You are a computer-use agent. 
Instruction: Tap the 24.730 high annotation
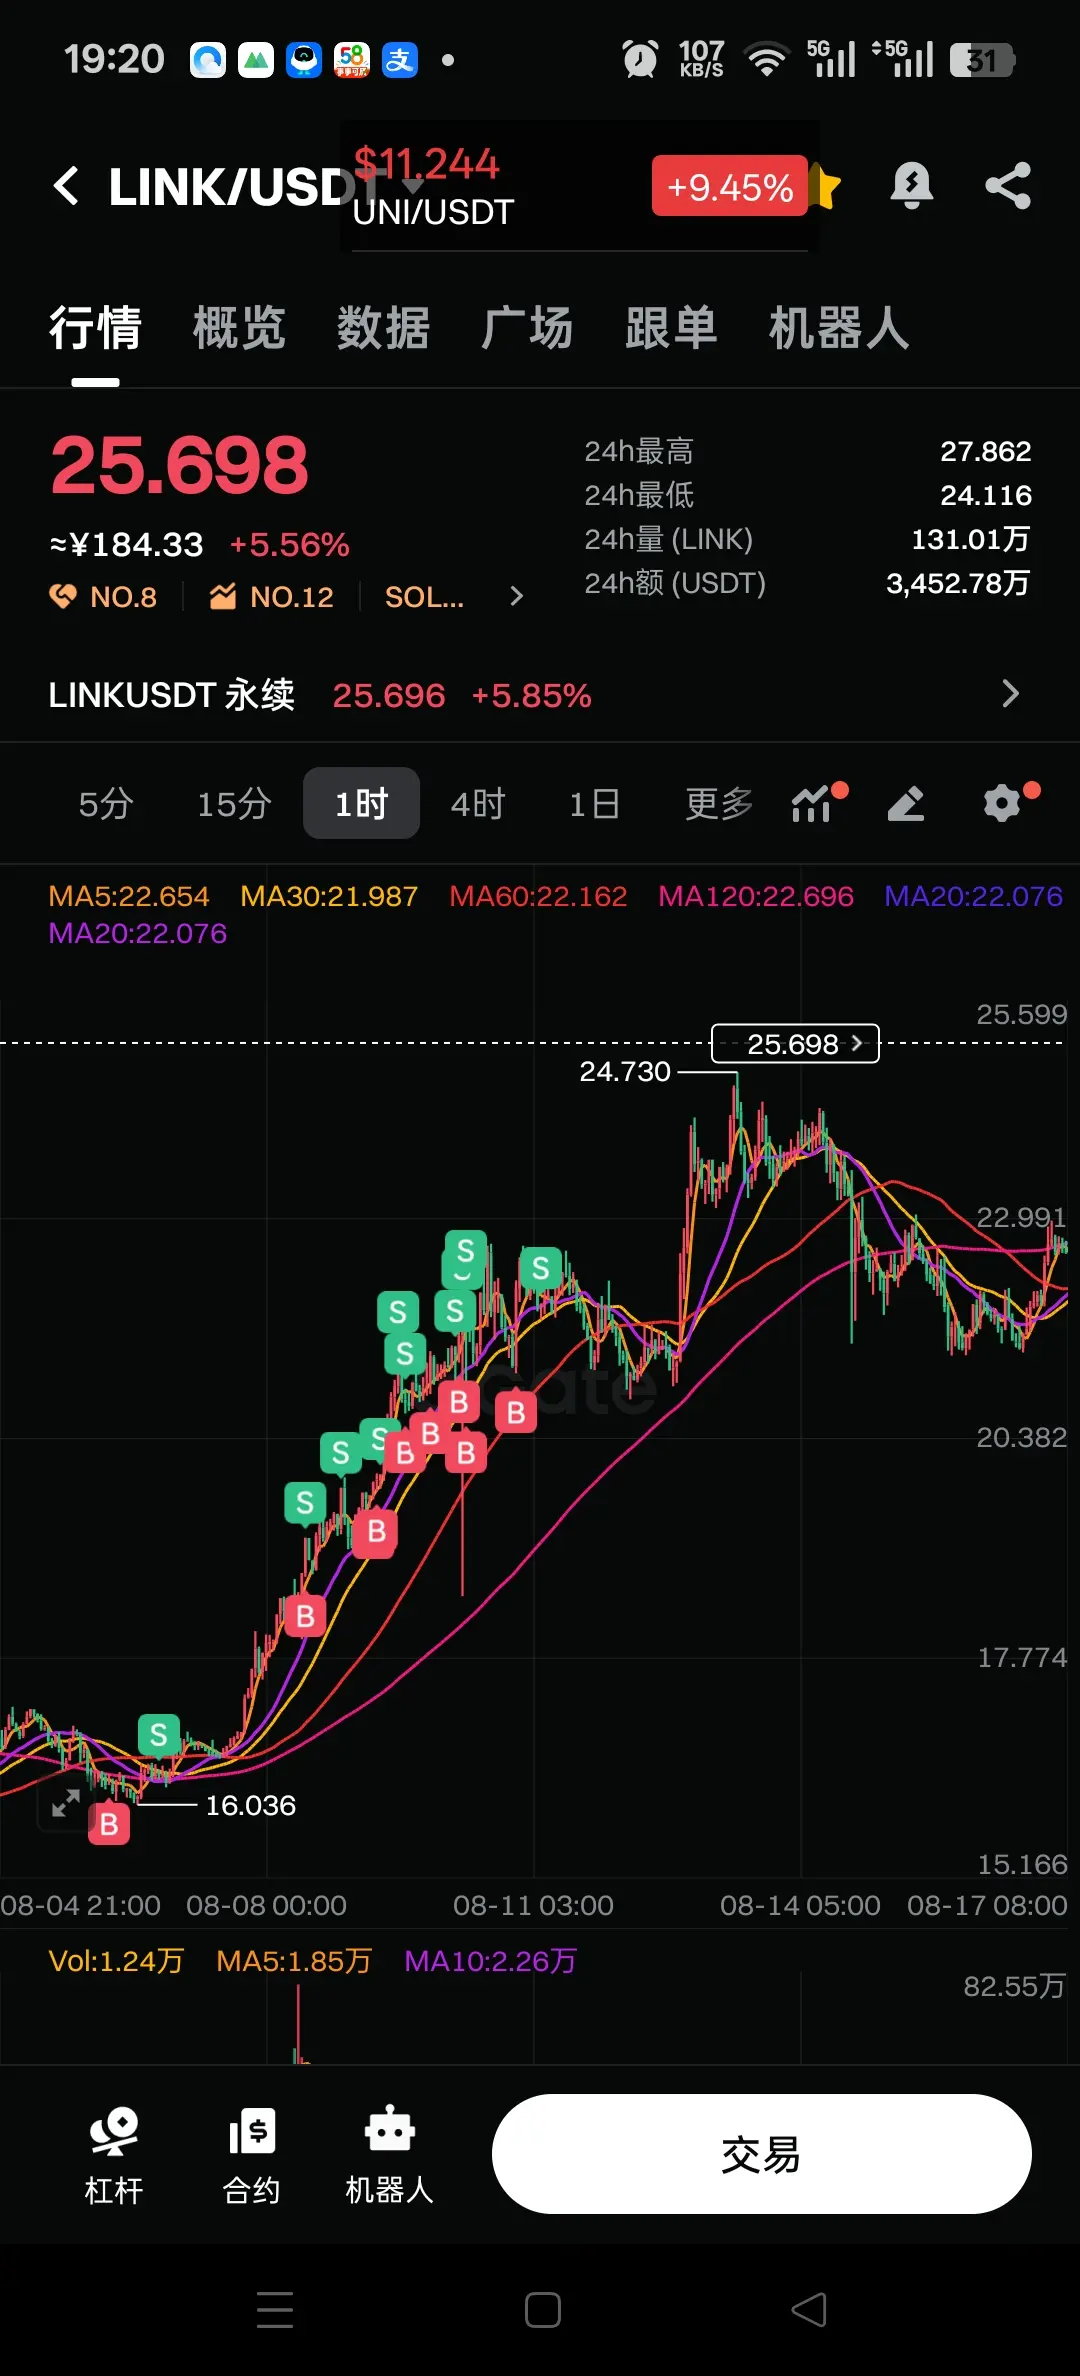click(x=625, y=1071)
